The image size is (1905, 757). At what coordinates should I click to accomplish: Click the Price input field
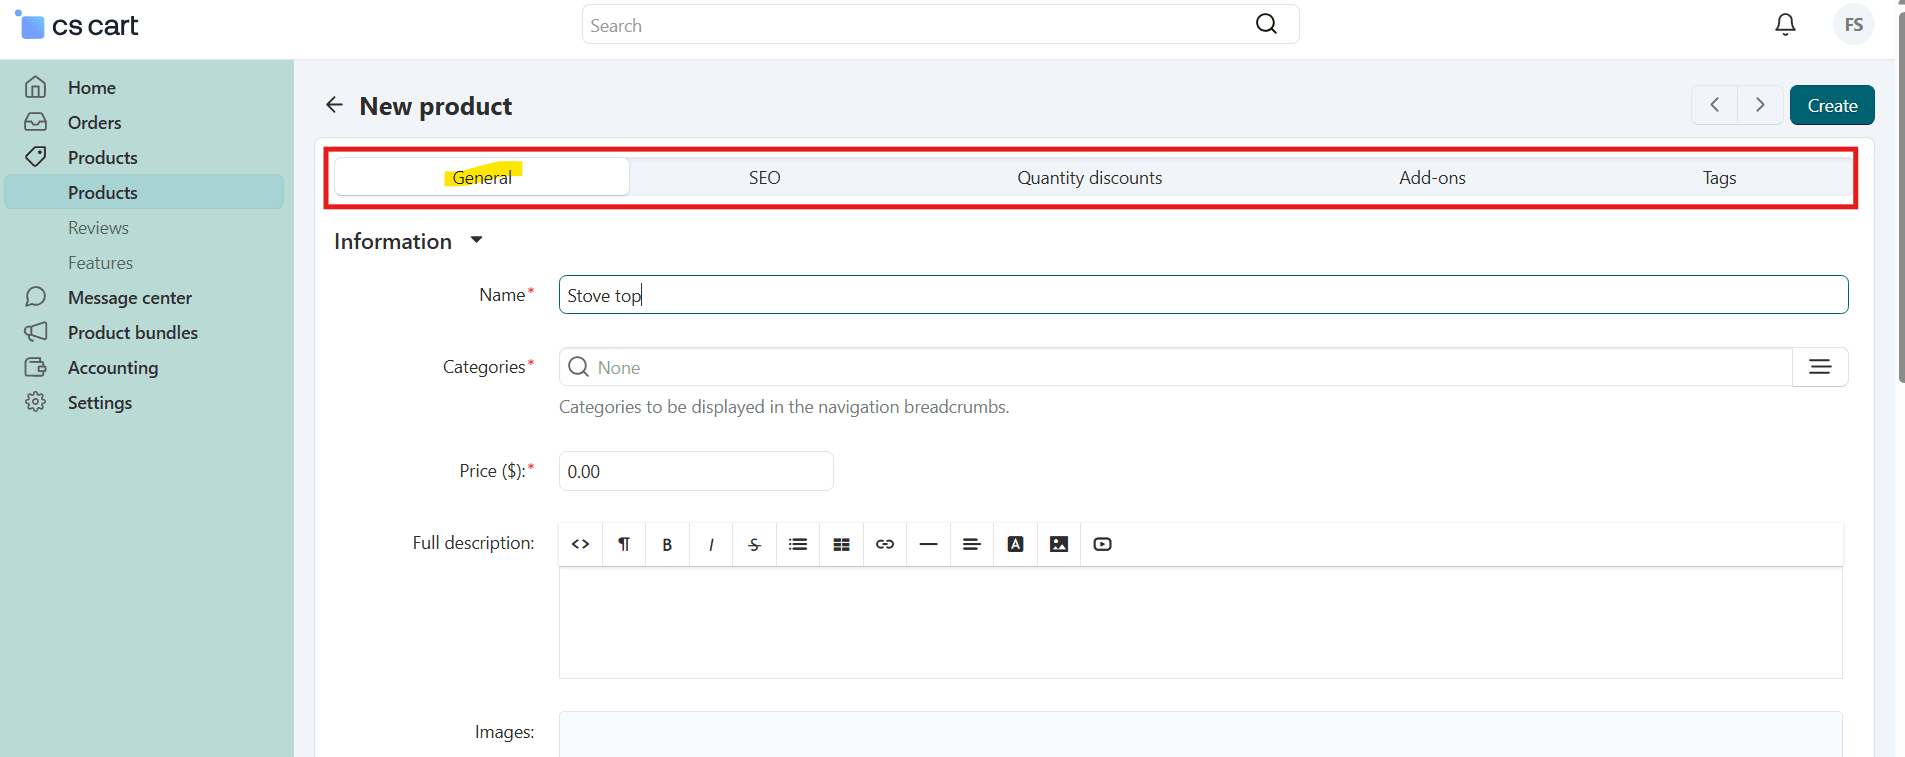pyautogui.click(x=695, y=471)
